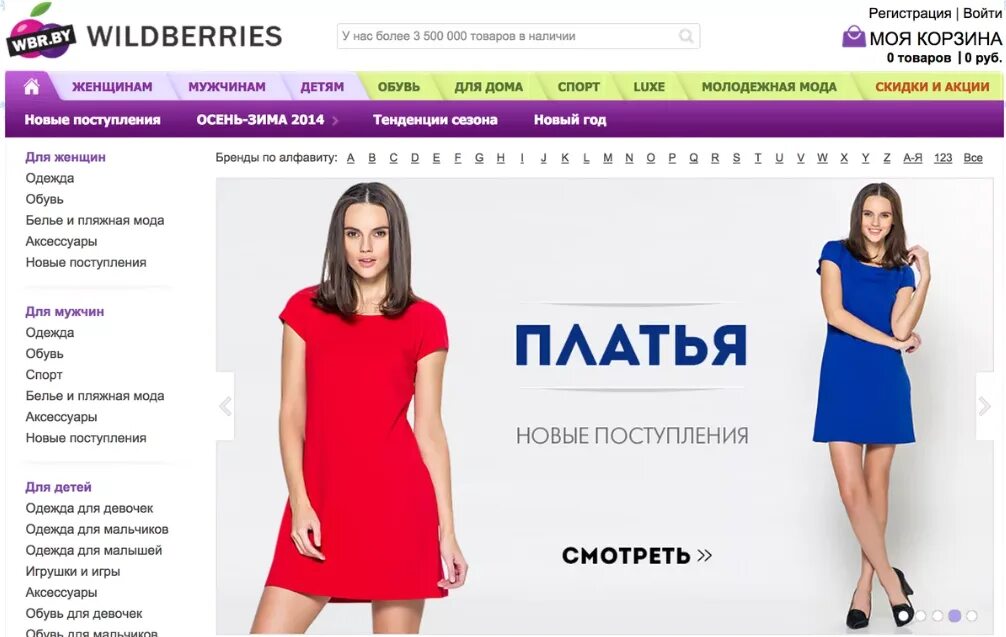Image resolution: width=1006 pixels, height=637 pixels.
Task: Click the Регистрация link
Action: tap(909, 13)
